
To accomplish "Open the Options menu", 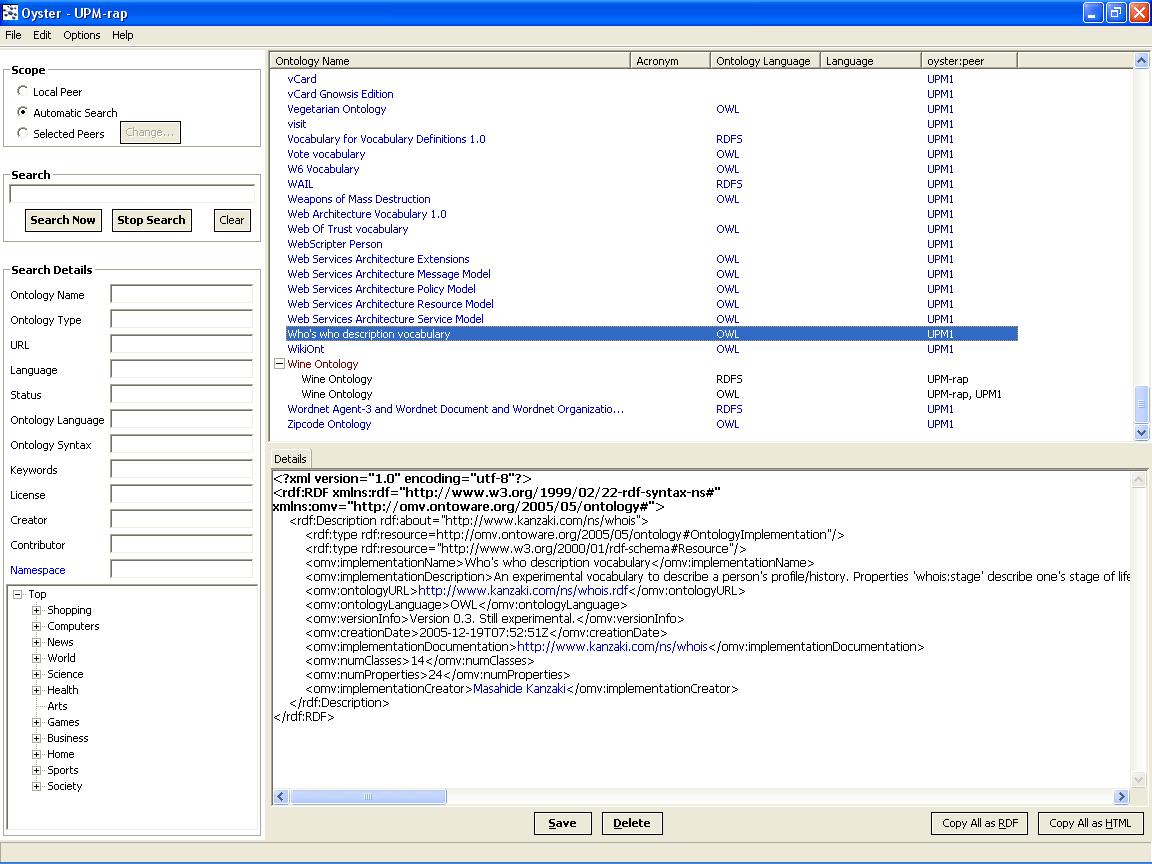I will click(81, 35).
